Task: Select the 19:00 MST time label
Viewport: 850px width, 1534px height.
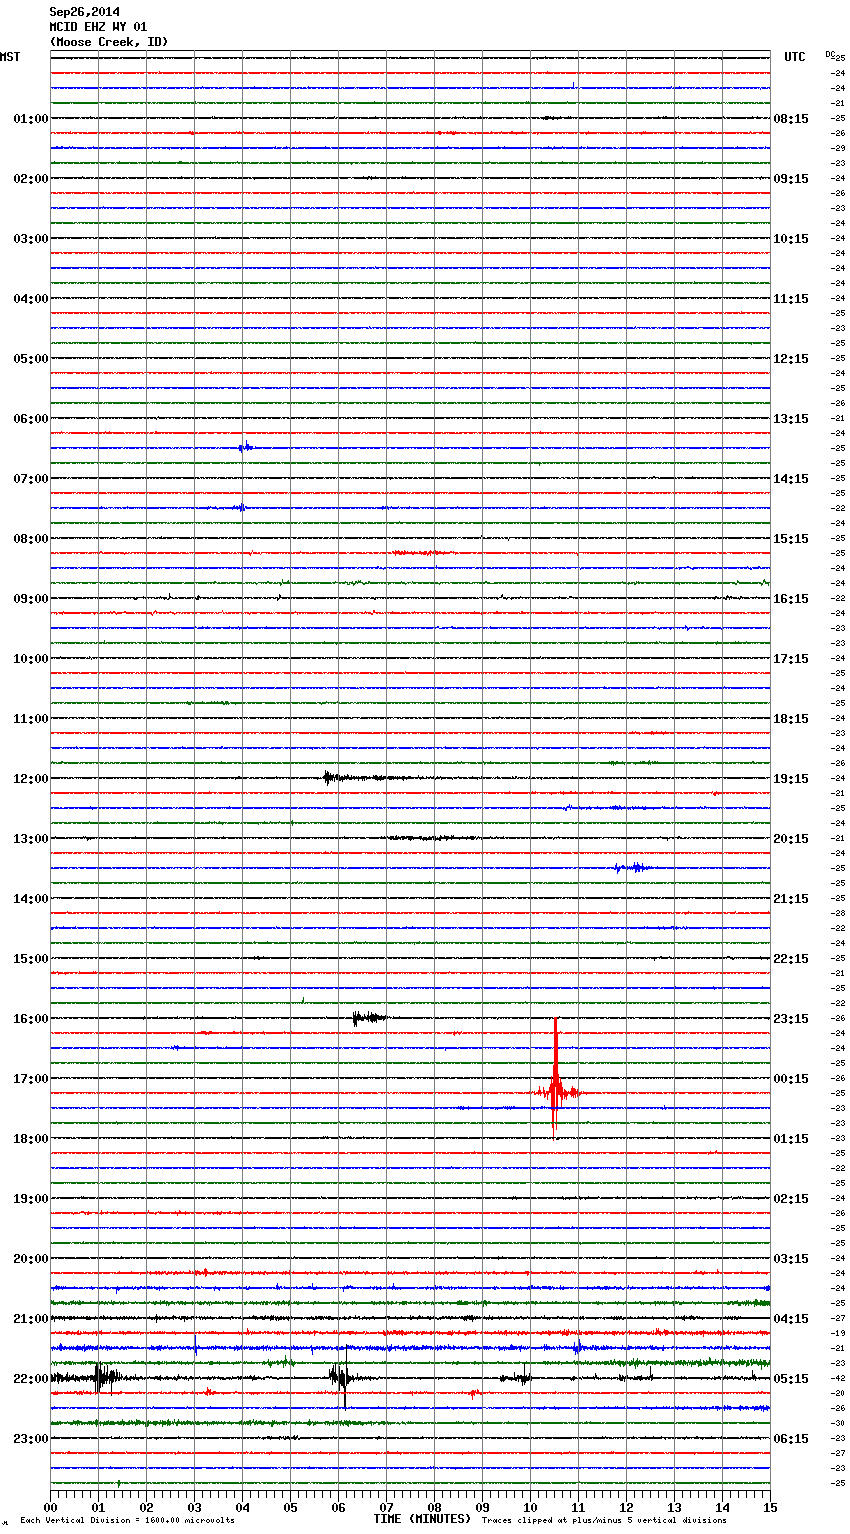Action: point(31,1199)
